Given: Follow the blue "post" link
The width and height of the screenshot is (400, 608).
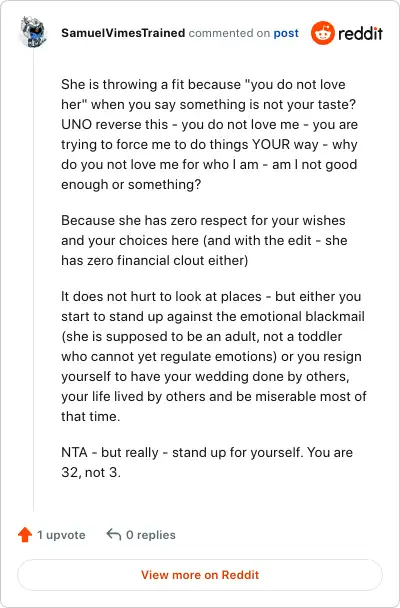Looking at the screenshot, I should point(286,33).
